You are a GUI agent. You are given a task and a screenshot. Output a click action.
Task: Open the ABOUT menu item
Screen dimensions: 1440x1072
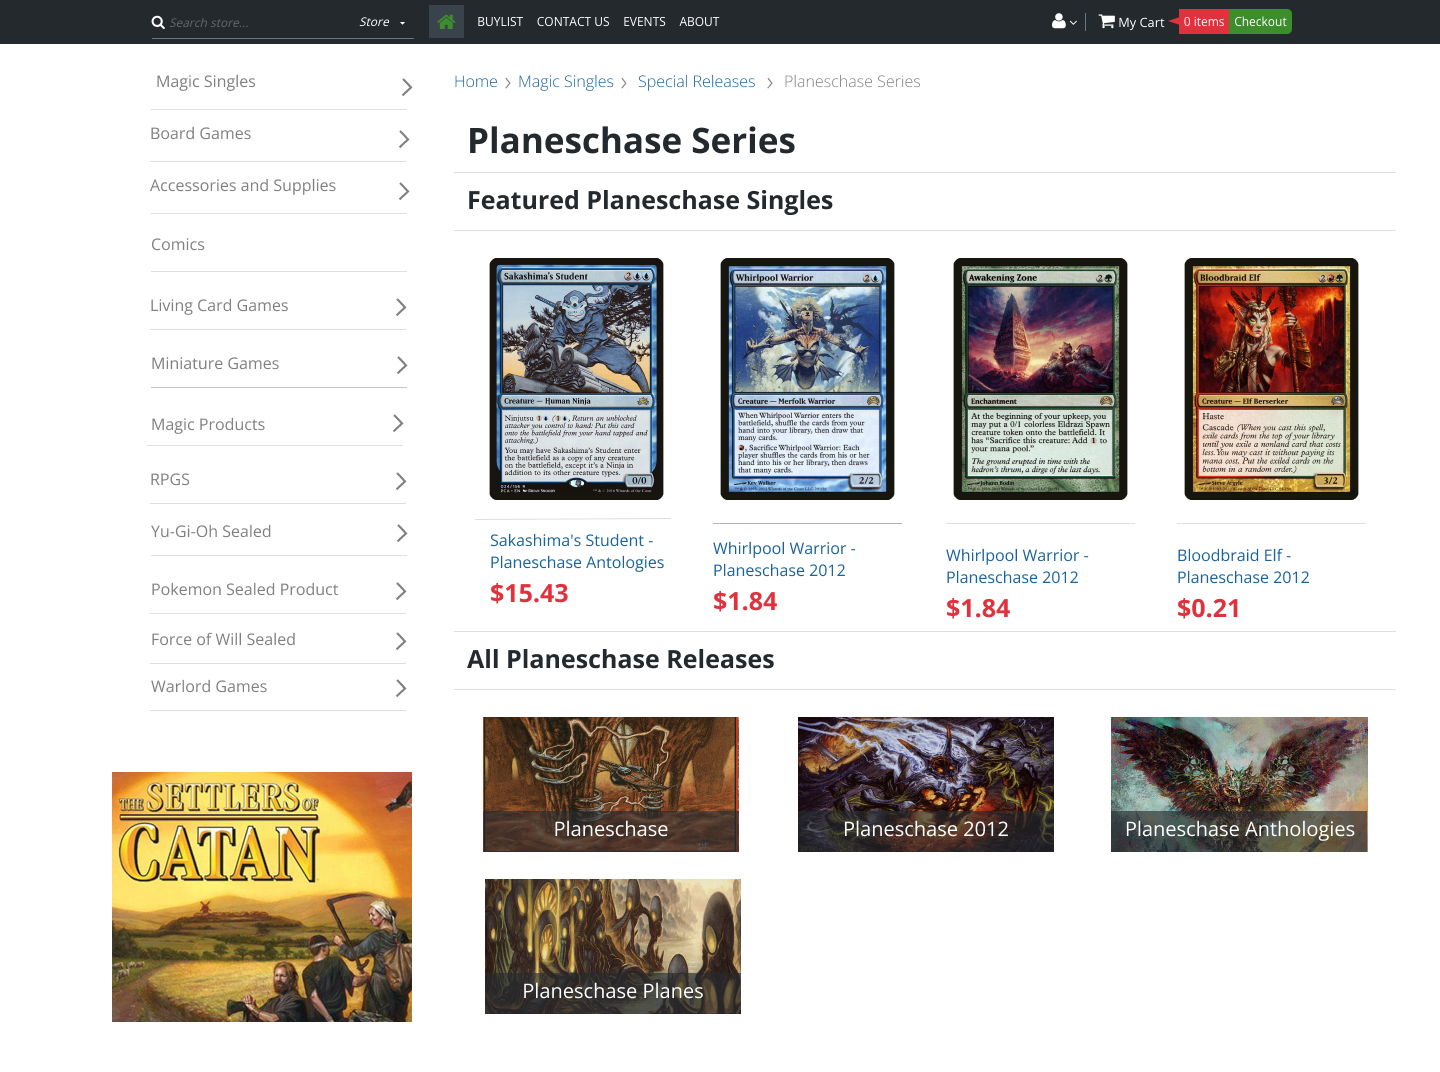click(x=699, y=22)
